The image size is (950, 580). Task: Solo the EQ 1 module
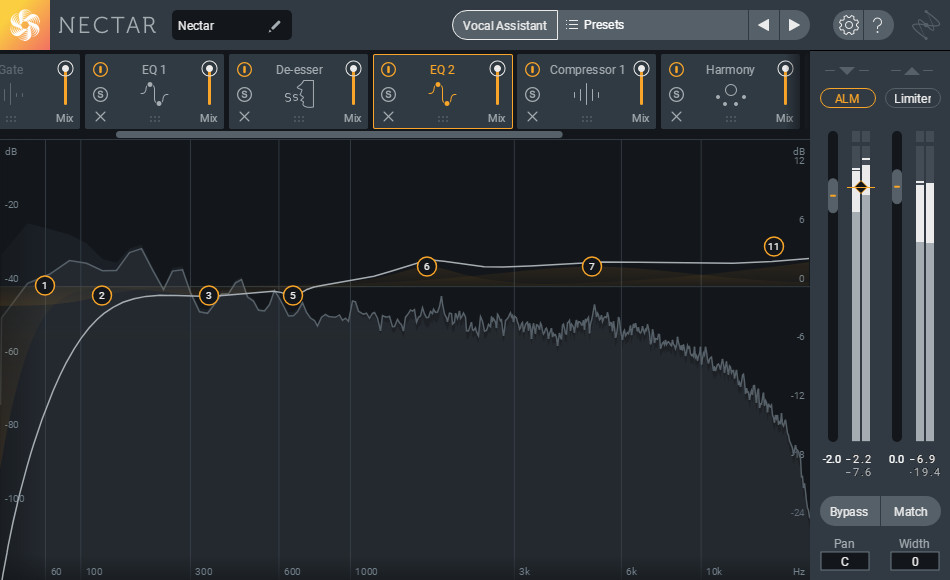click(x=101, y=95)
